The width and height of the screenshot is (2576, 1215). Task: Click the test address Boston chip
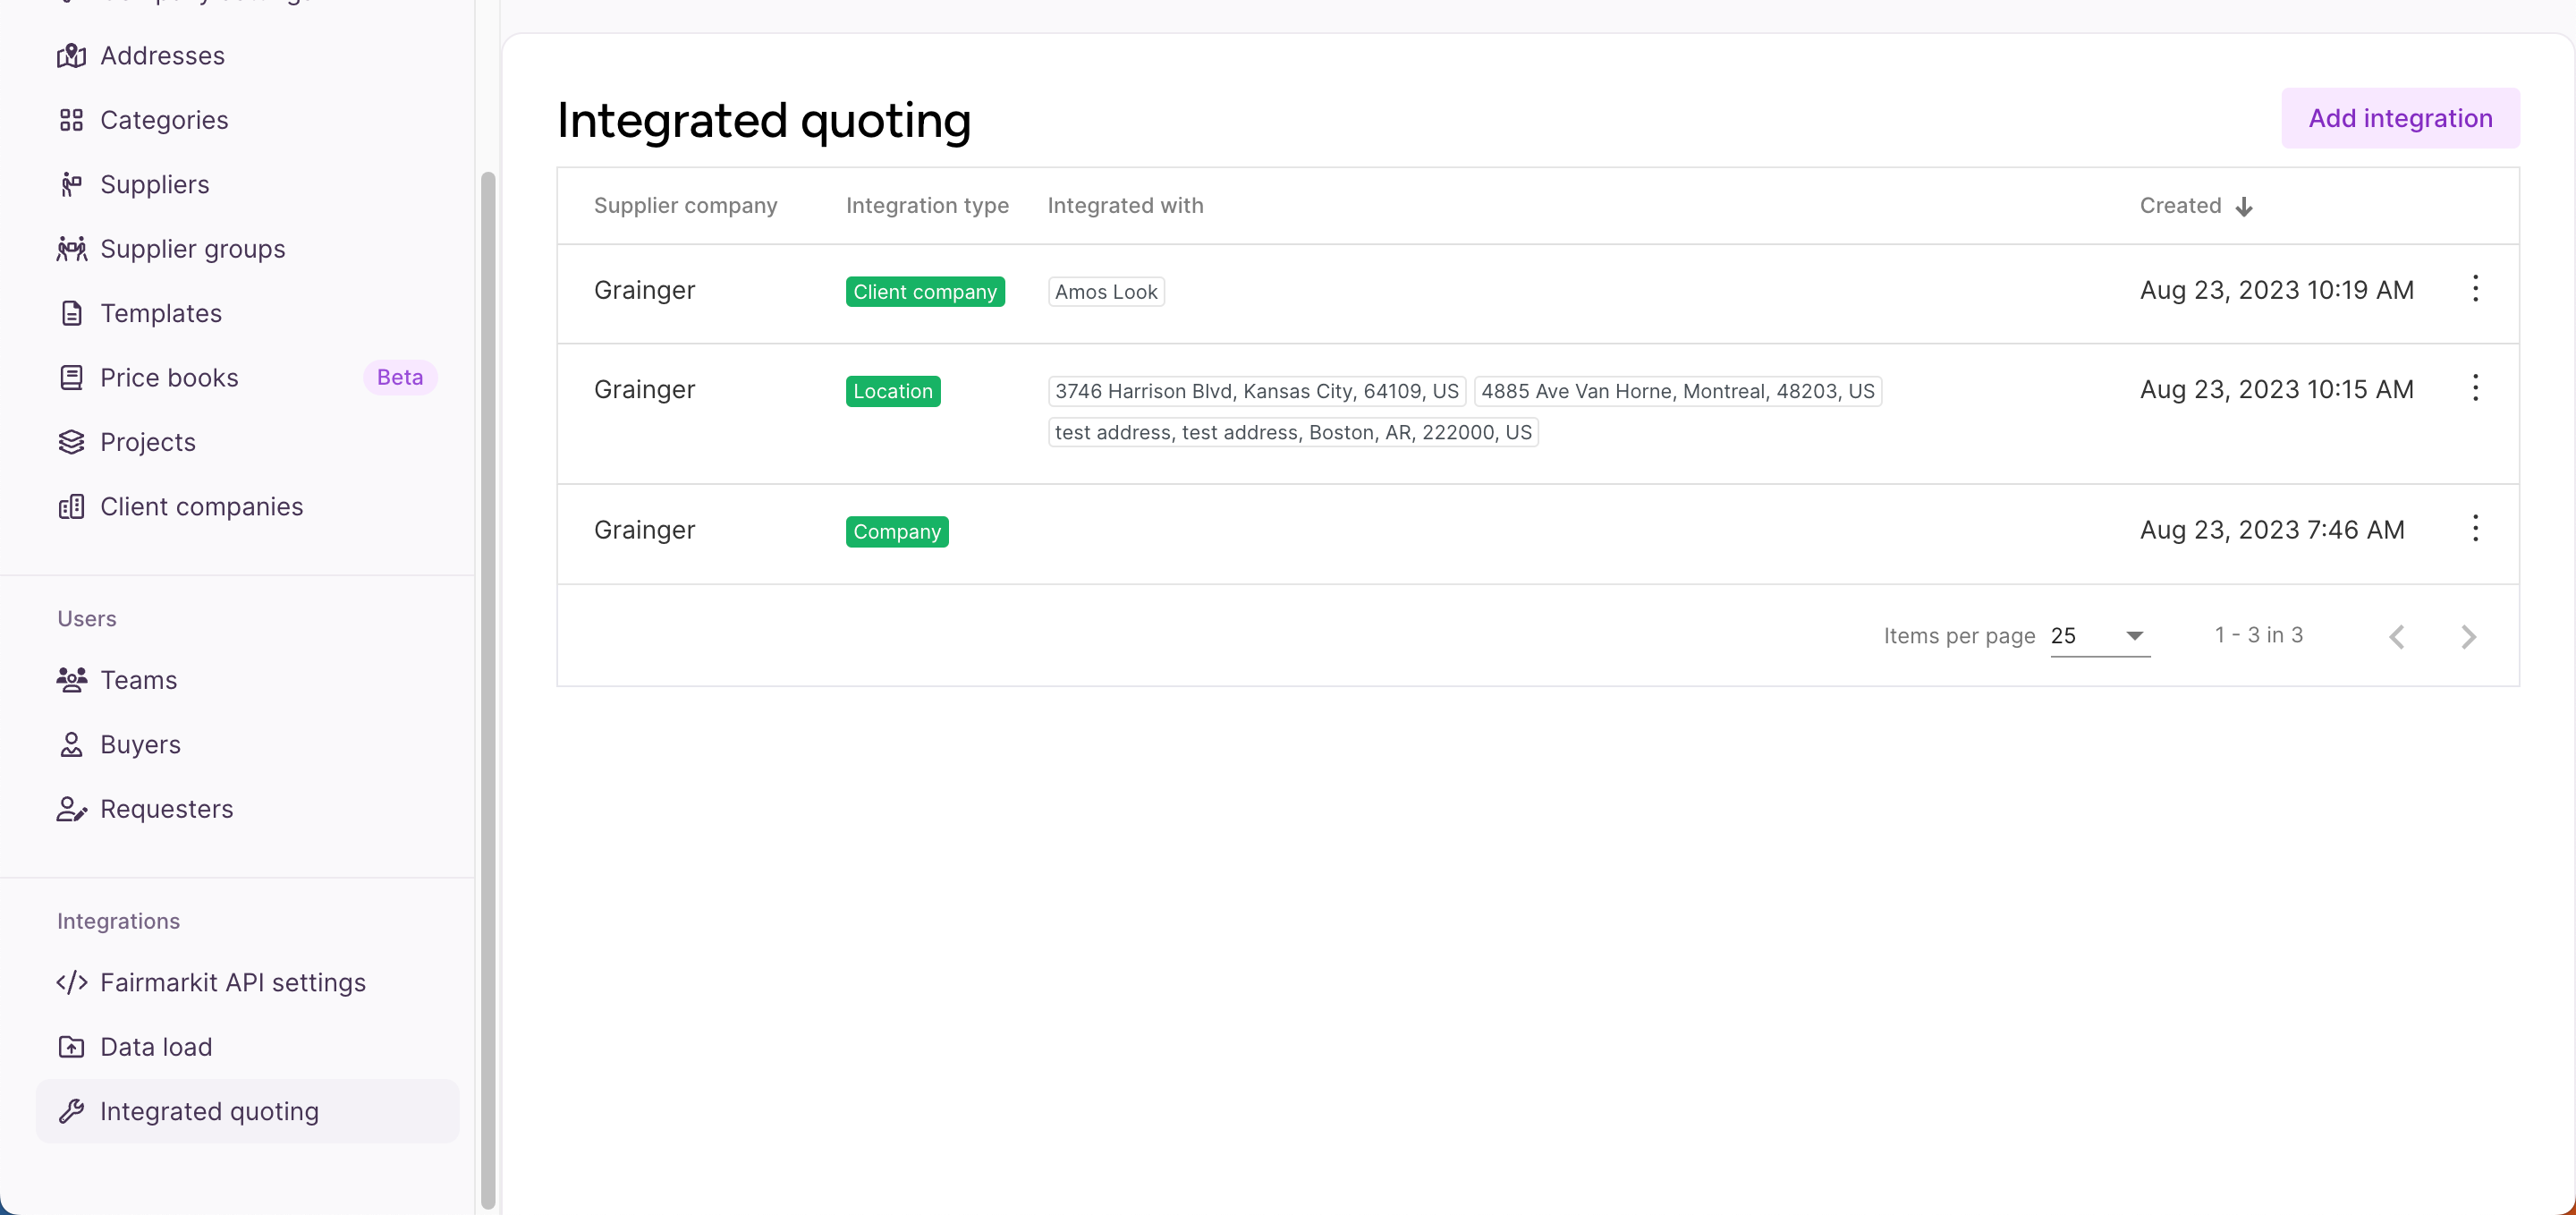point(1293,432)
